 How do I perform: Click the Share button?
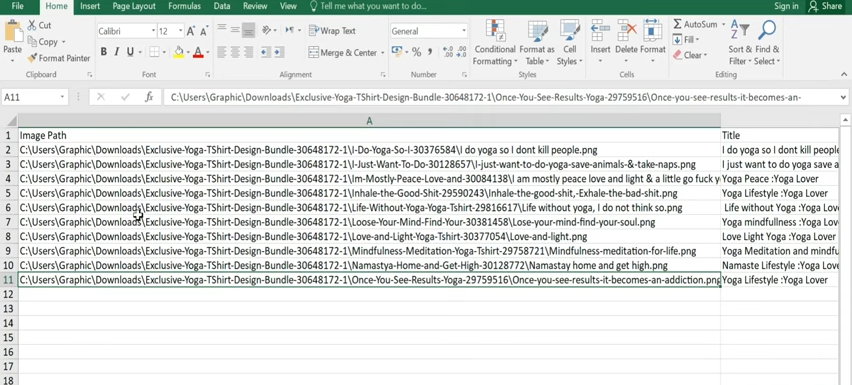click(825, 6)
